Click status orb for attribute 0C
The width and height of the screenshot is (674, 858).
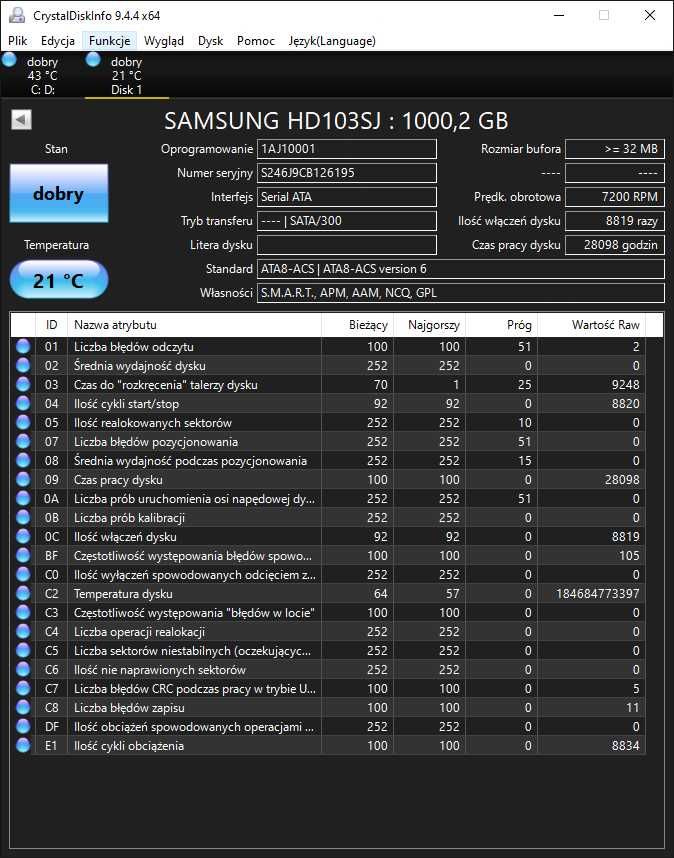(23, 536)
